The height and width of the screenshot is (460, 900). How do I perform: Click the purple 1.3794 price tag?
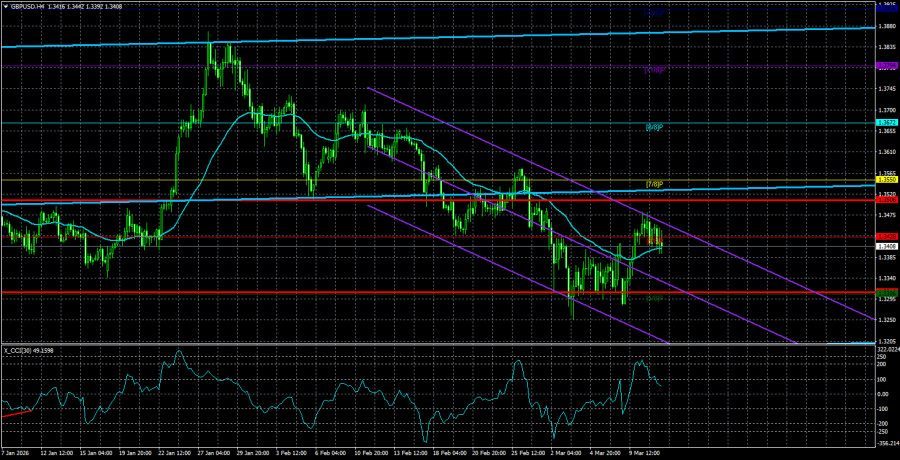886,66
